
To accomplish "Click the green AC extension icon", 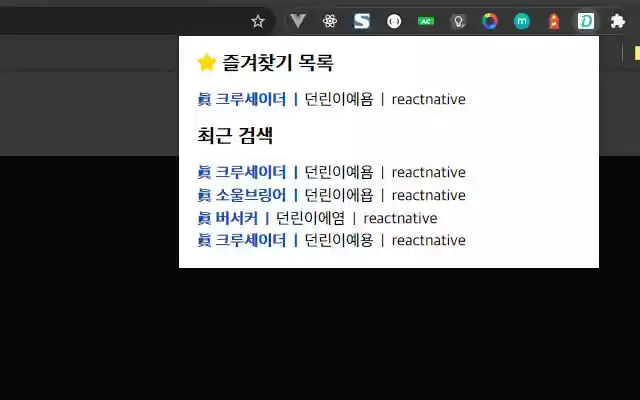I will tap(426, 21).
